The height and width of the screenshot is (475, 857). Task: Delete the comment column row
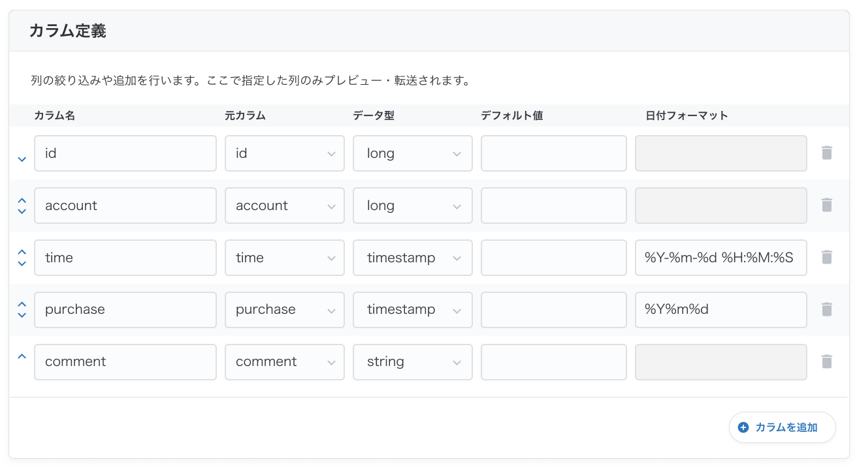point(826,361)
